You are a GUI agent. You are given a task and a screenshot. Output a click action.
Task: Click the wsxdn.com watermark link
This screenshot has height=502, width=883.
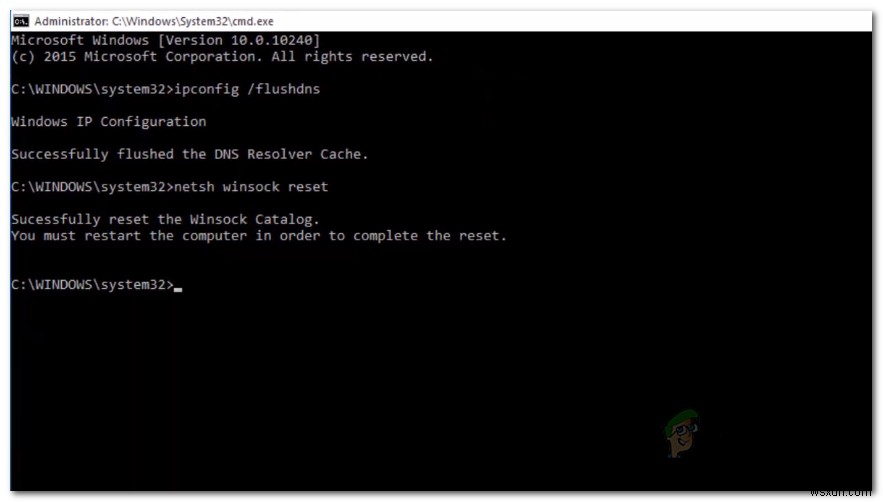tap(840, 491)
